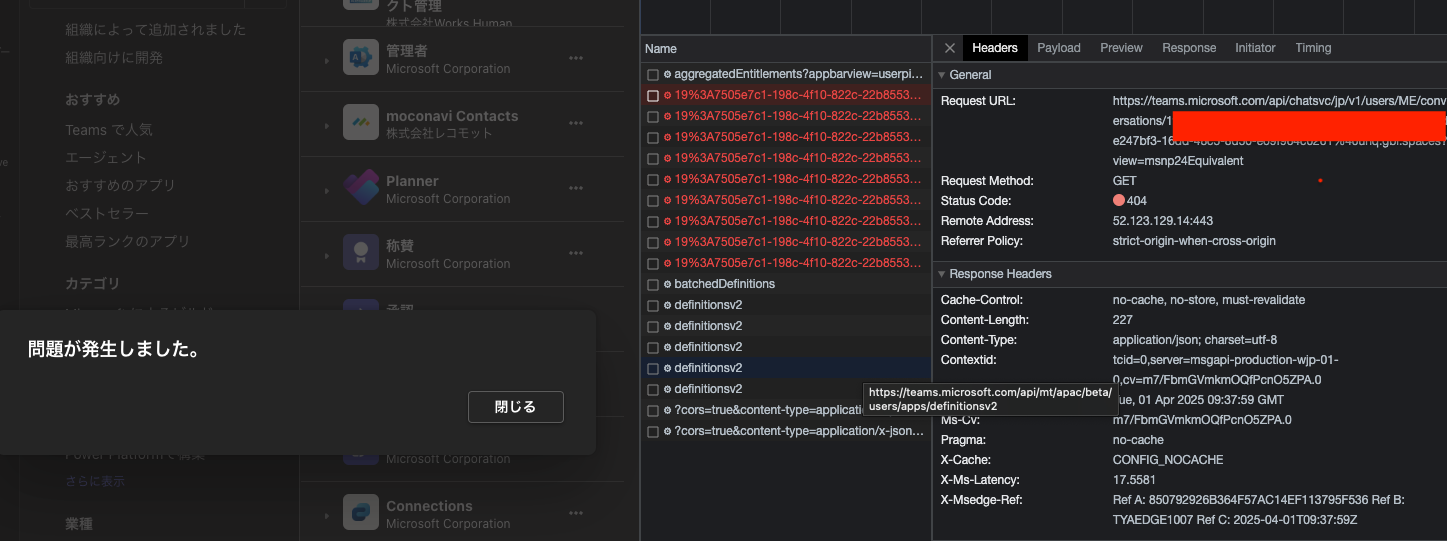
Task: Expand the 管理者 app row arrow
Action: pos(326,60)
